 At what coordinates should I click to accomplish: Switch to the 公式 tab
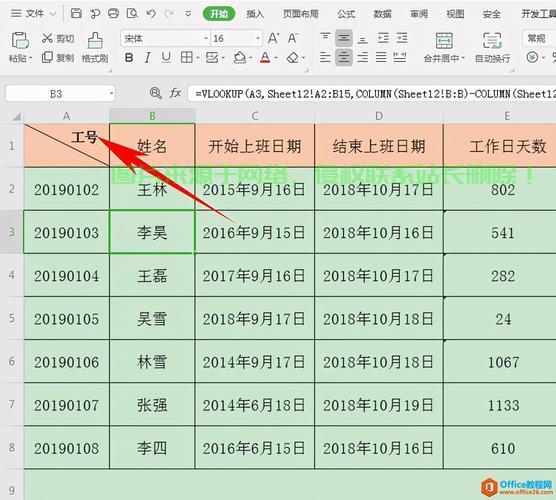pos(346,14)
